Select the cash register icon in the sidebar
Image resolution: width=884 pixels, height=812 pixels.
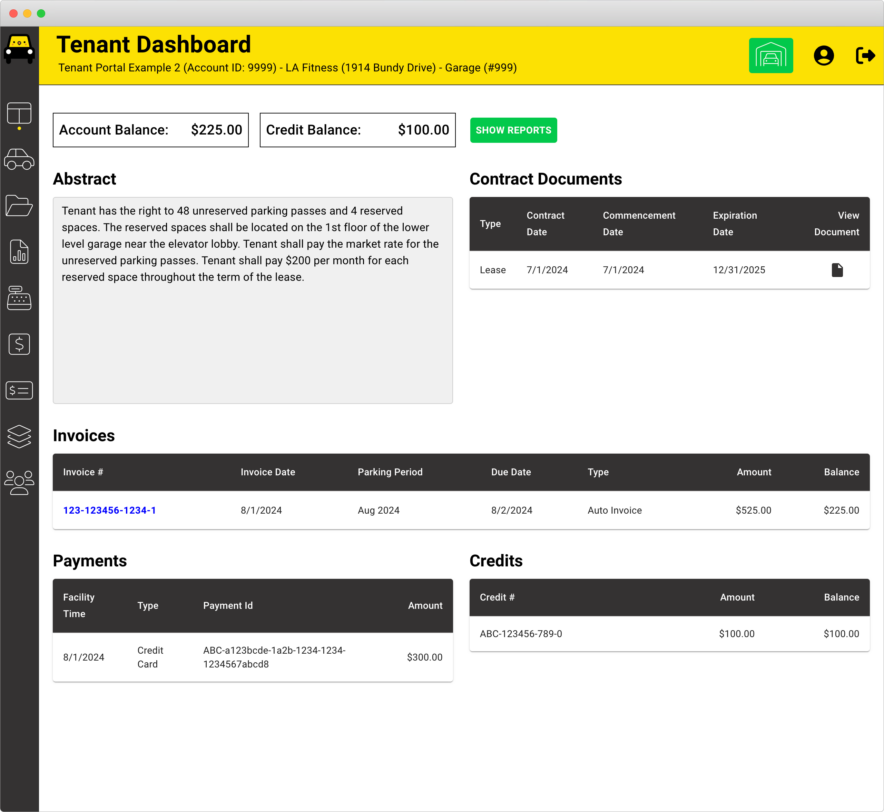point(19,298)
